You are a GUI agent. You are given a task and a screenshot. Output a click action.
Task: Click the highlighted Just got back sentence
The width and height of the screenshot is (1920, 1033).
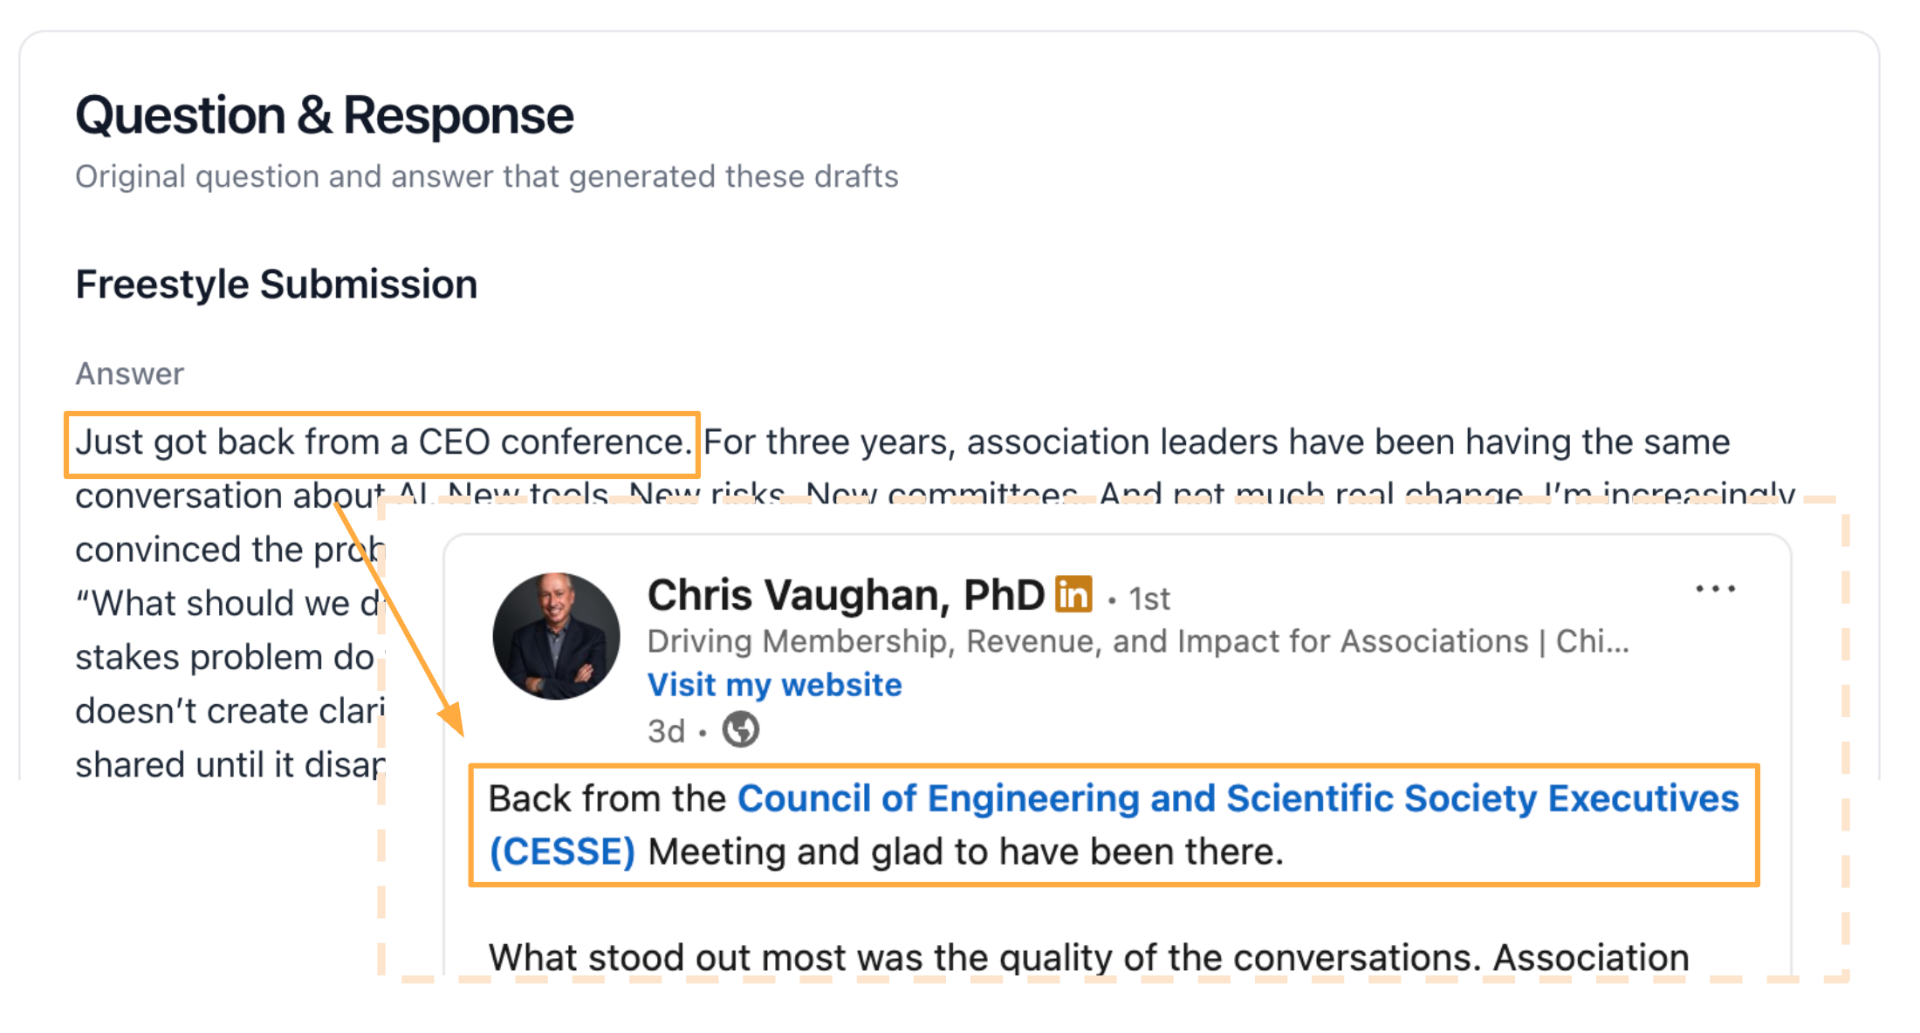pyautogui.click(x=382, y=442)
